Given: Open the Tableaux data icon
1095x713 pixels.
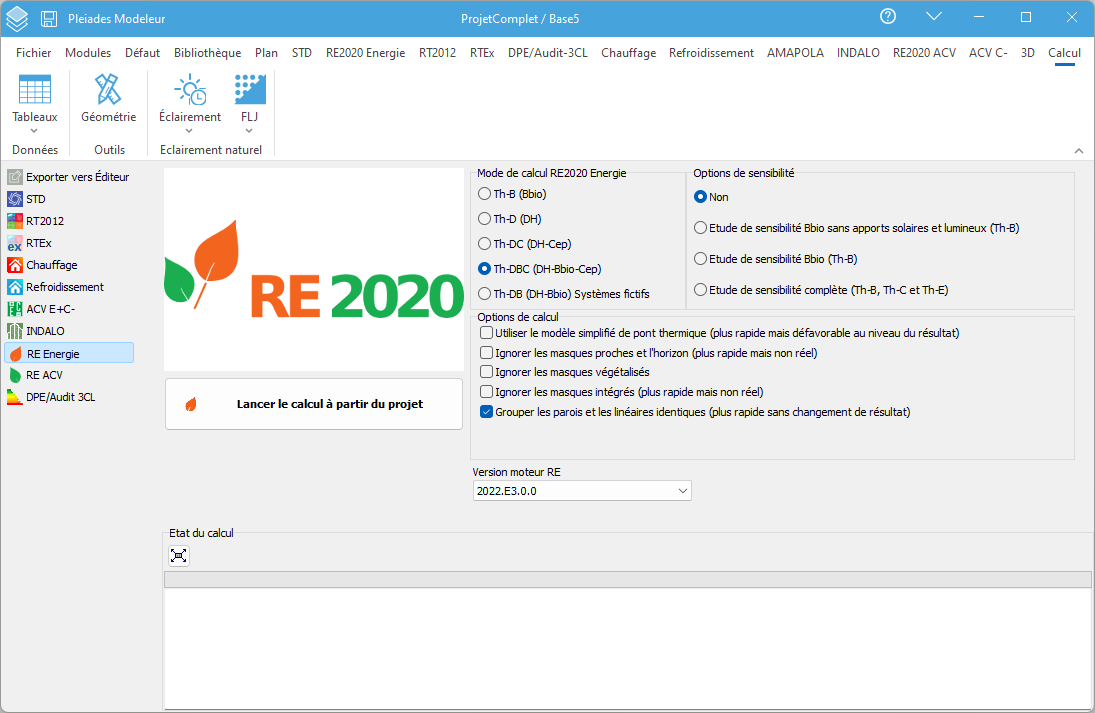Looking at the screenshot, I should coord(35,89).
